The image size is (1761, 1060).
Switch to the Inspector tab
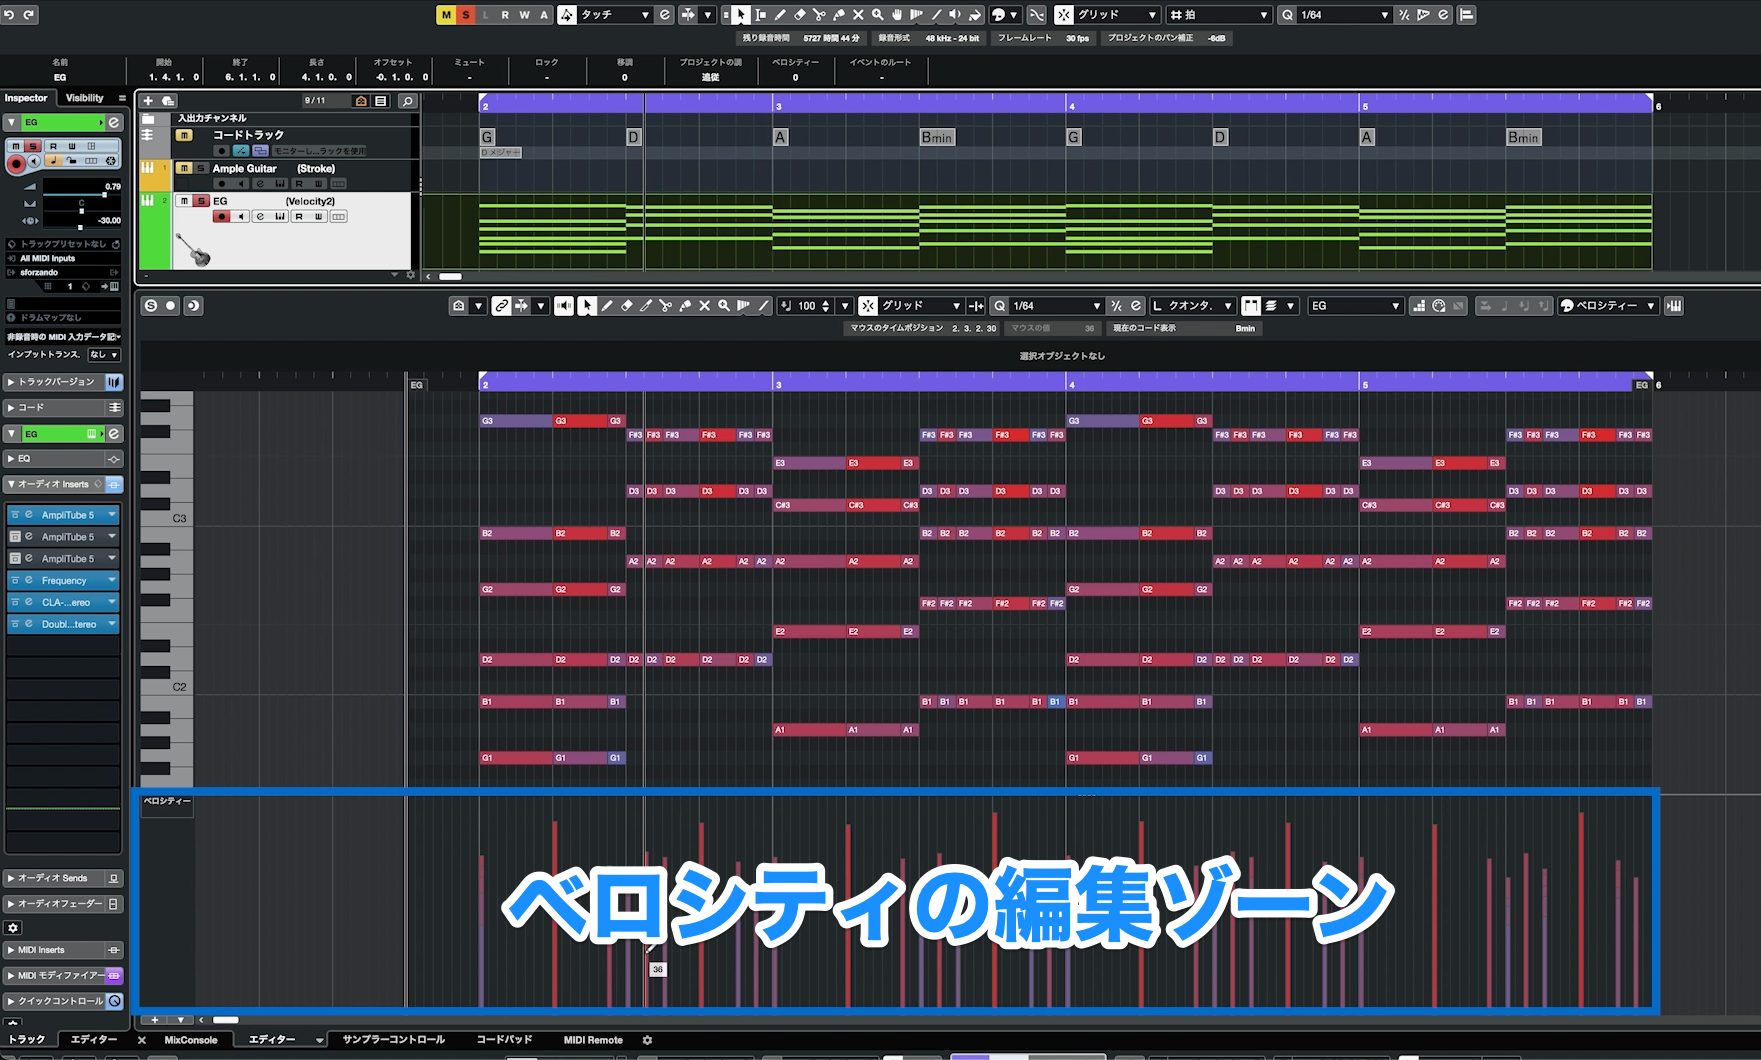click(x=26, y=98)
